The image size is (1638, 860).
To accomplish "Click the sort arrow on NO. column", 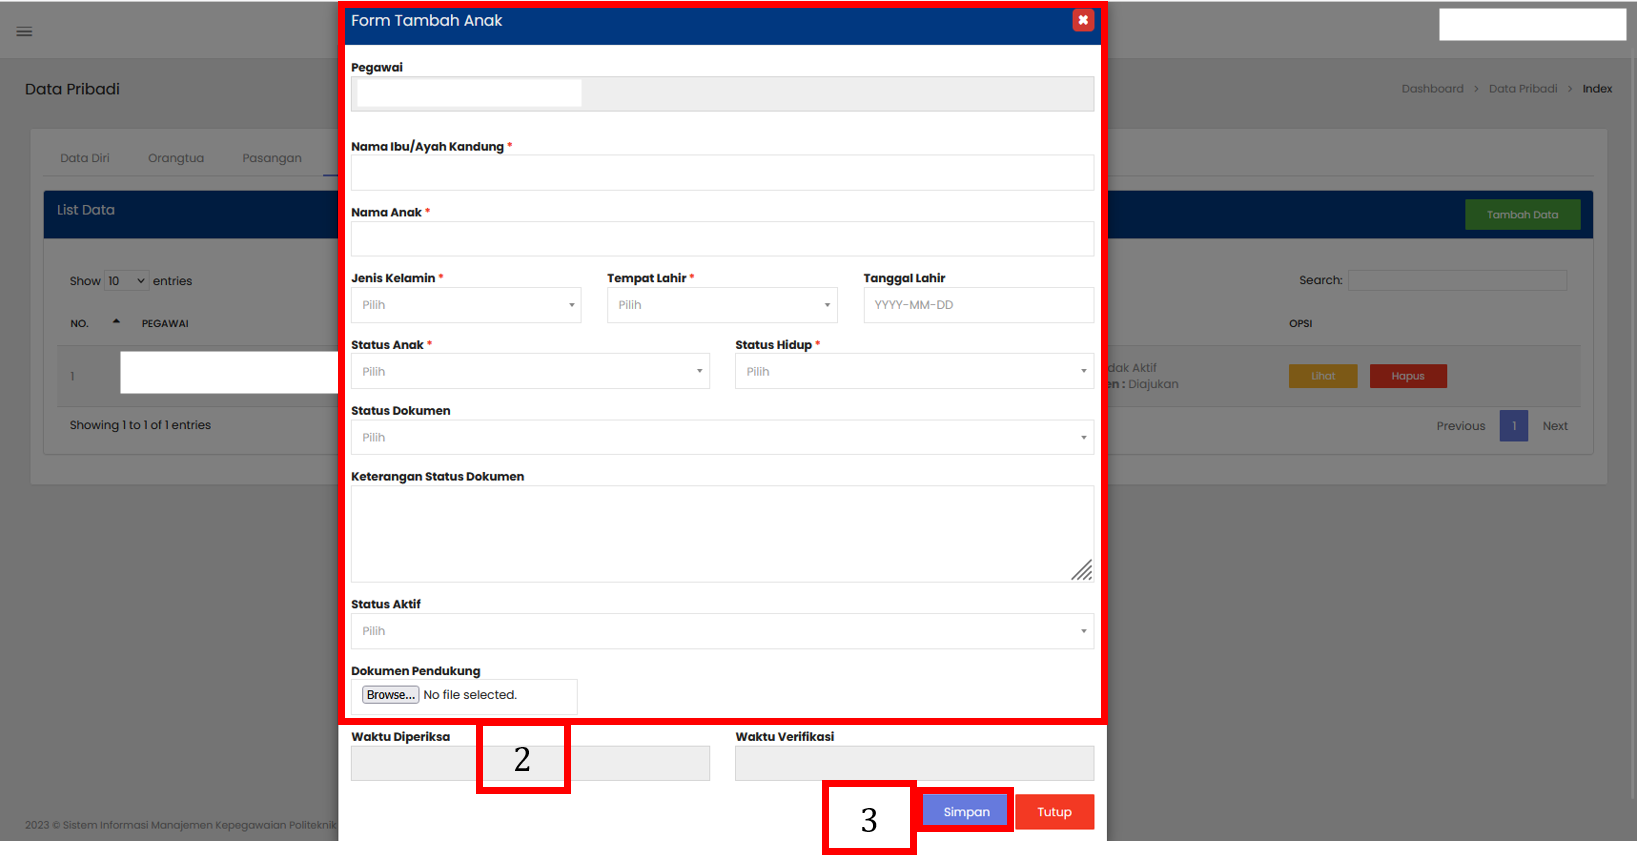I will [116, 322].
